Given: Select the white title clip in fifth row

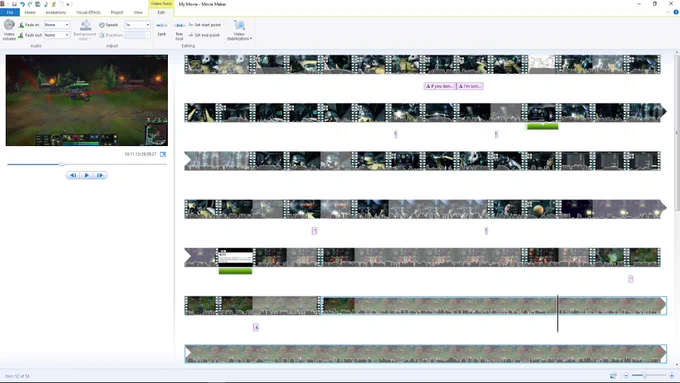Looking at the screenshot, I should click(235, 257).
